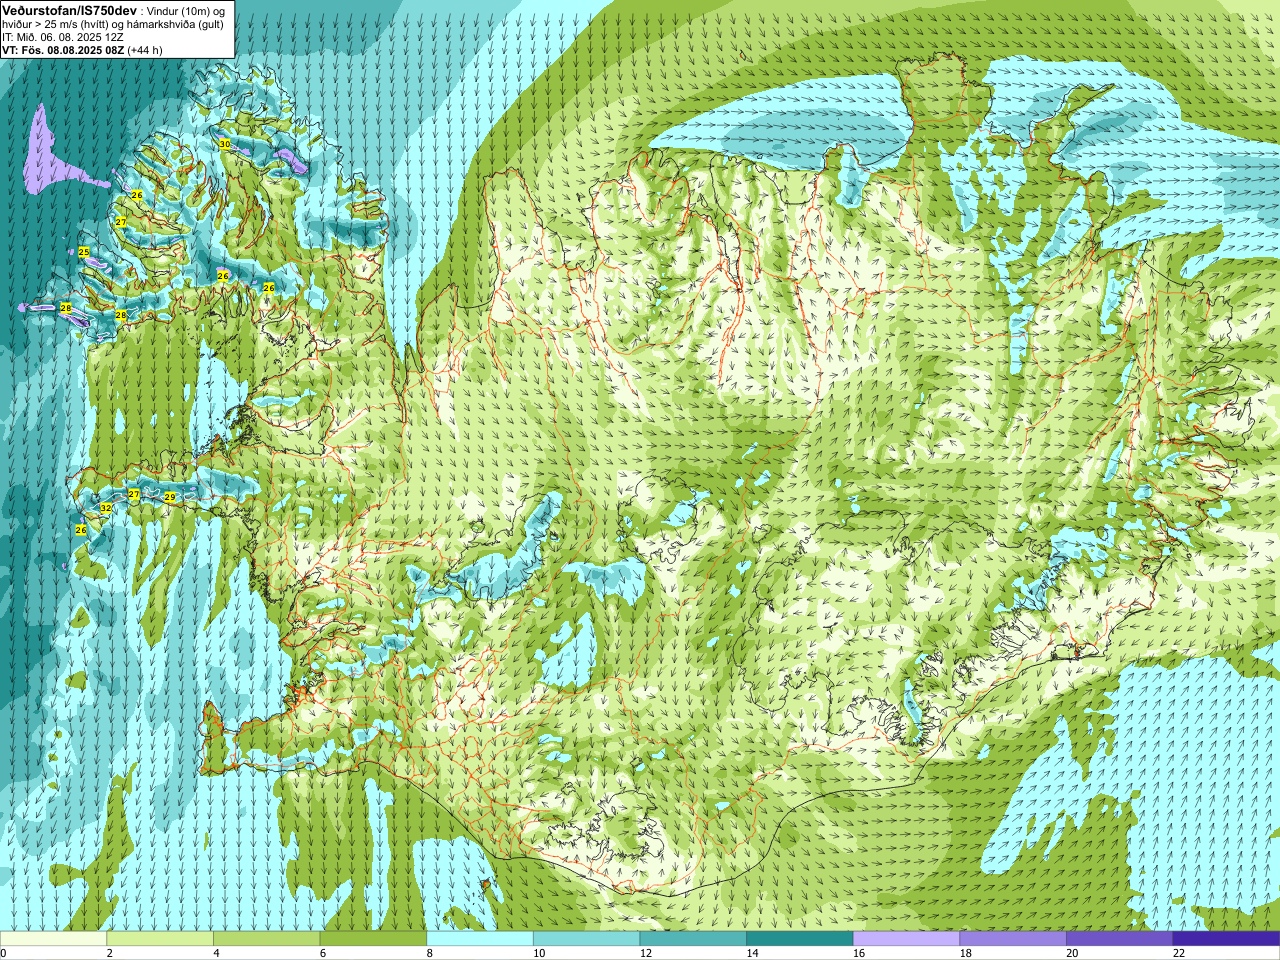This screenshot has width=1280, height=960.
Task: Click the legend tick label 20
Action: coord(1073,953)
